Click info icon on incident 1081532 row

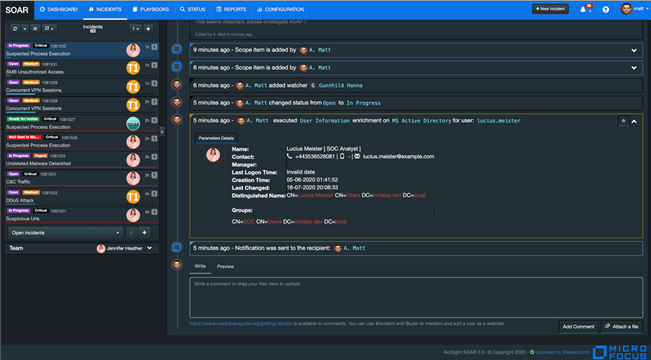click(154, 47)
